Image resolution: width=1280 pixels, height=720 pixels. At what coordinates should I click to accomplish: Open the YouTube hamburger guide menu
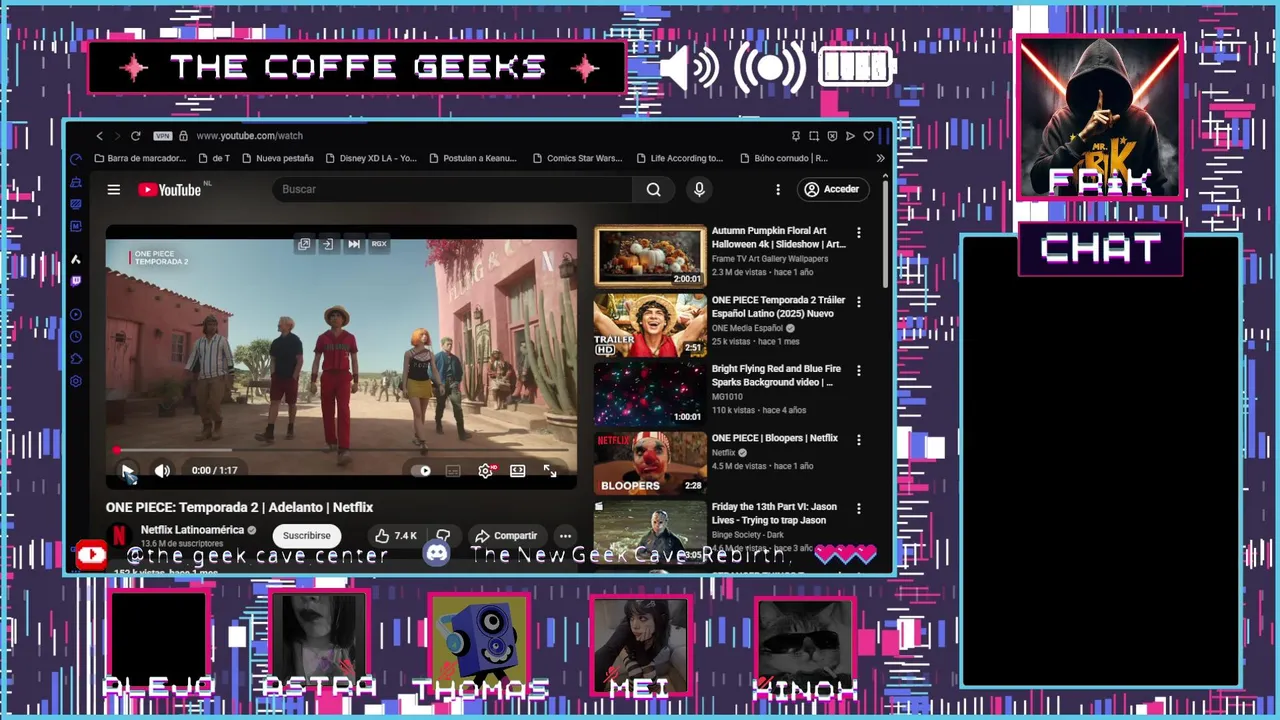click(x=114, y=189)
